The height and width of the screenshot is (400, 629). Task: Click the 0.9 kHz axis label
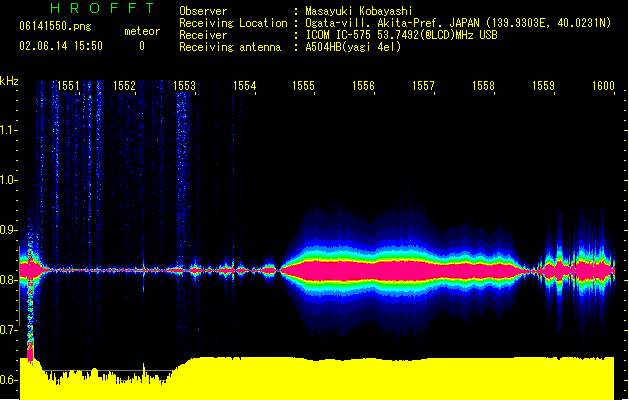click(8, 230)
